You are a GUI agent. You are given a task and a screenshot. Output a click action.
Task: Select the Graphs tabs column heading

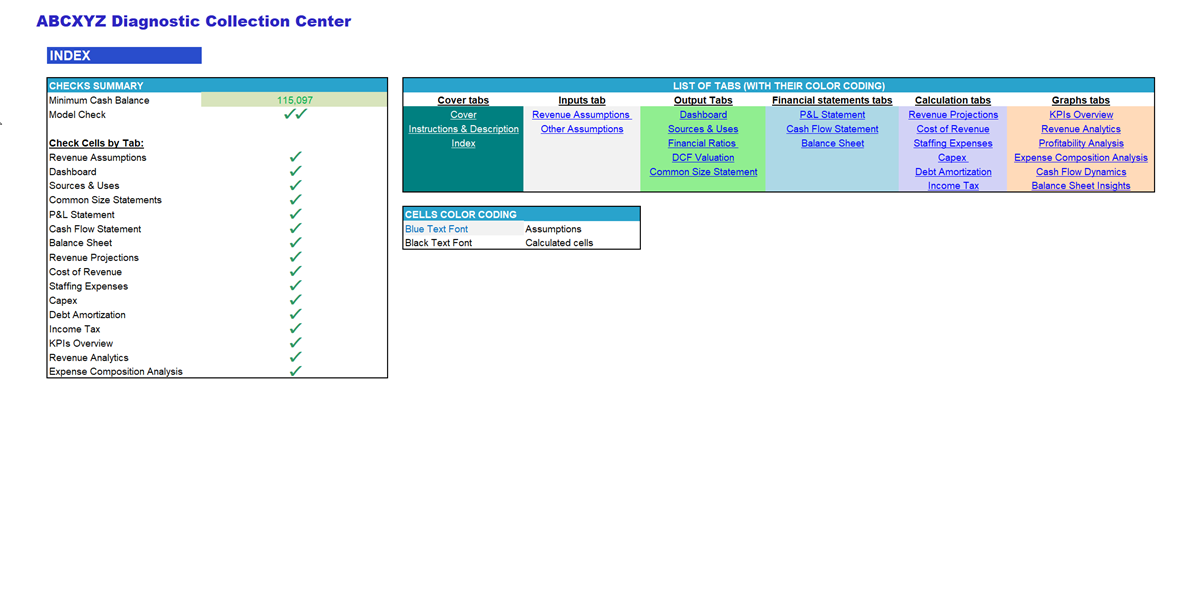pos(1081,100)
